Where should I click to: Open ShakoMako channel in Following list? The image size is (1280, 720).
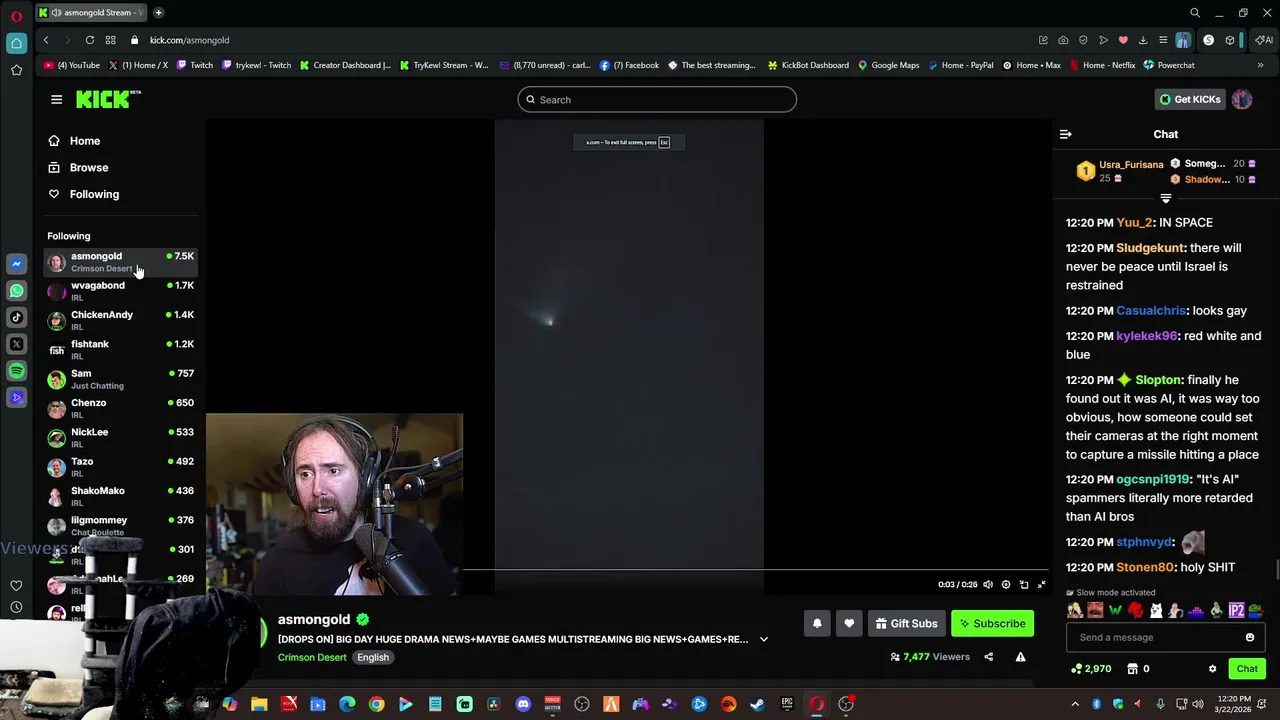(120, 496)
